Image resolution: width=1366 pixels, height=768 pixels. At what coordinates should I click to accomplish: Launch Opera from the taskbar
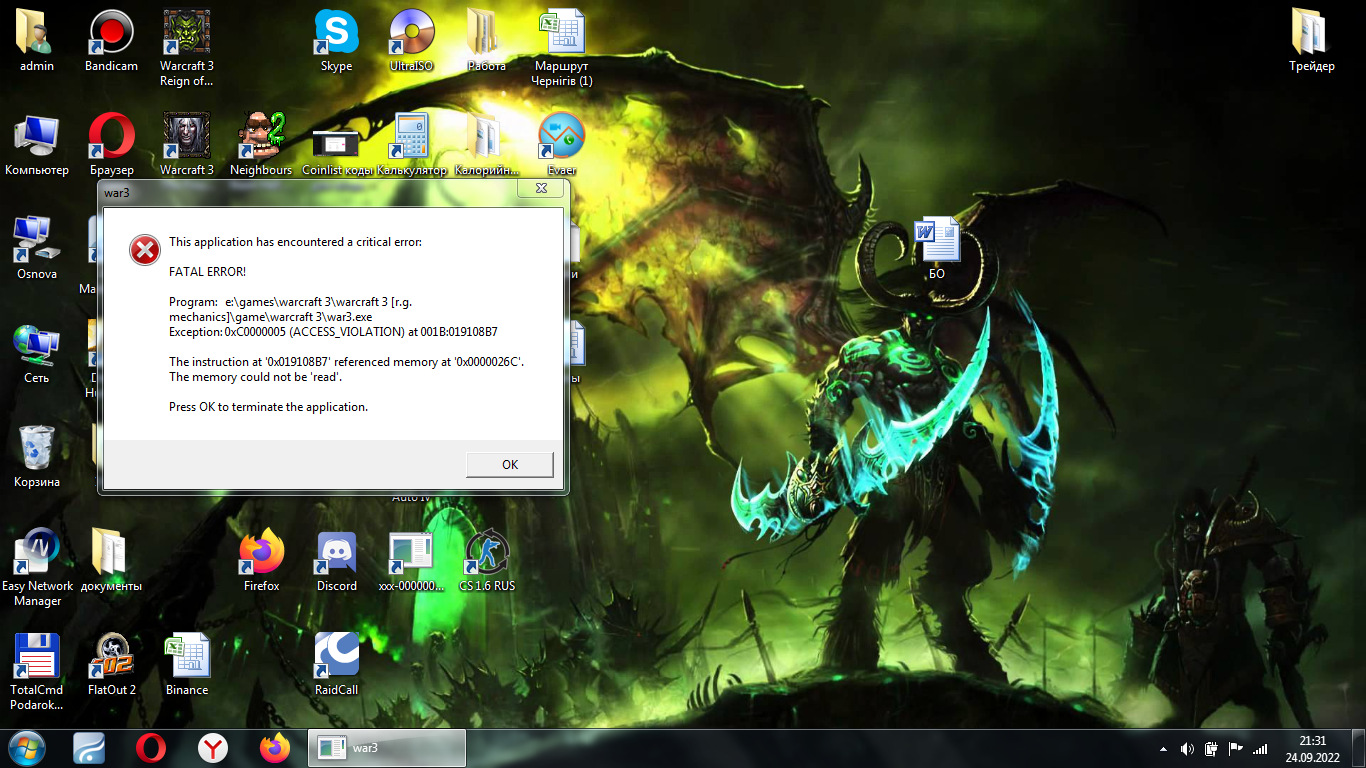[151, 748]
